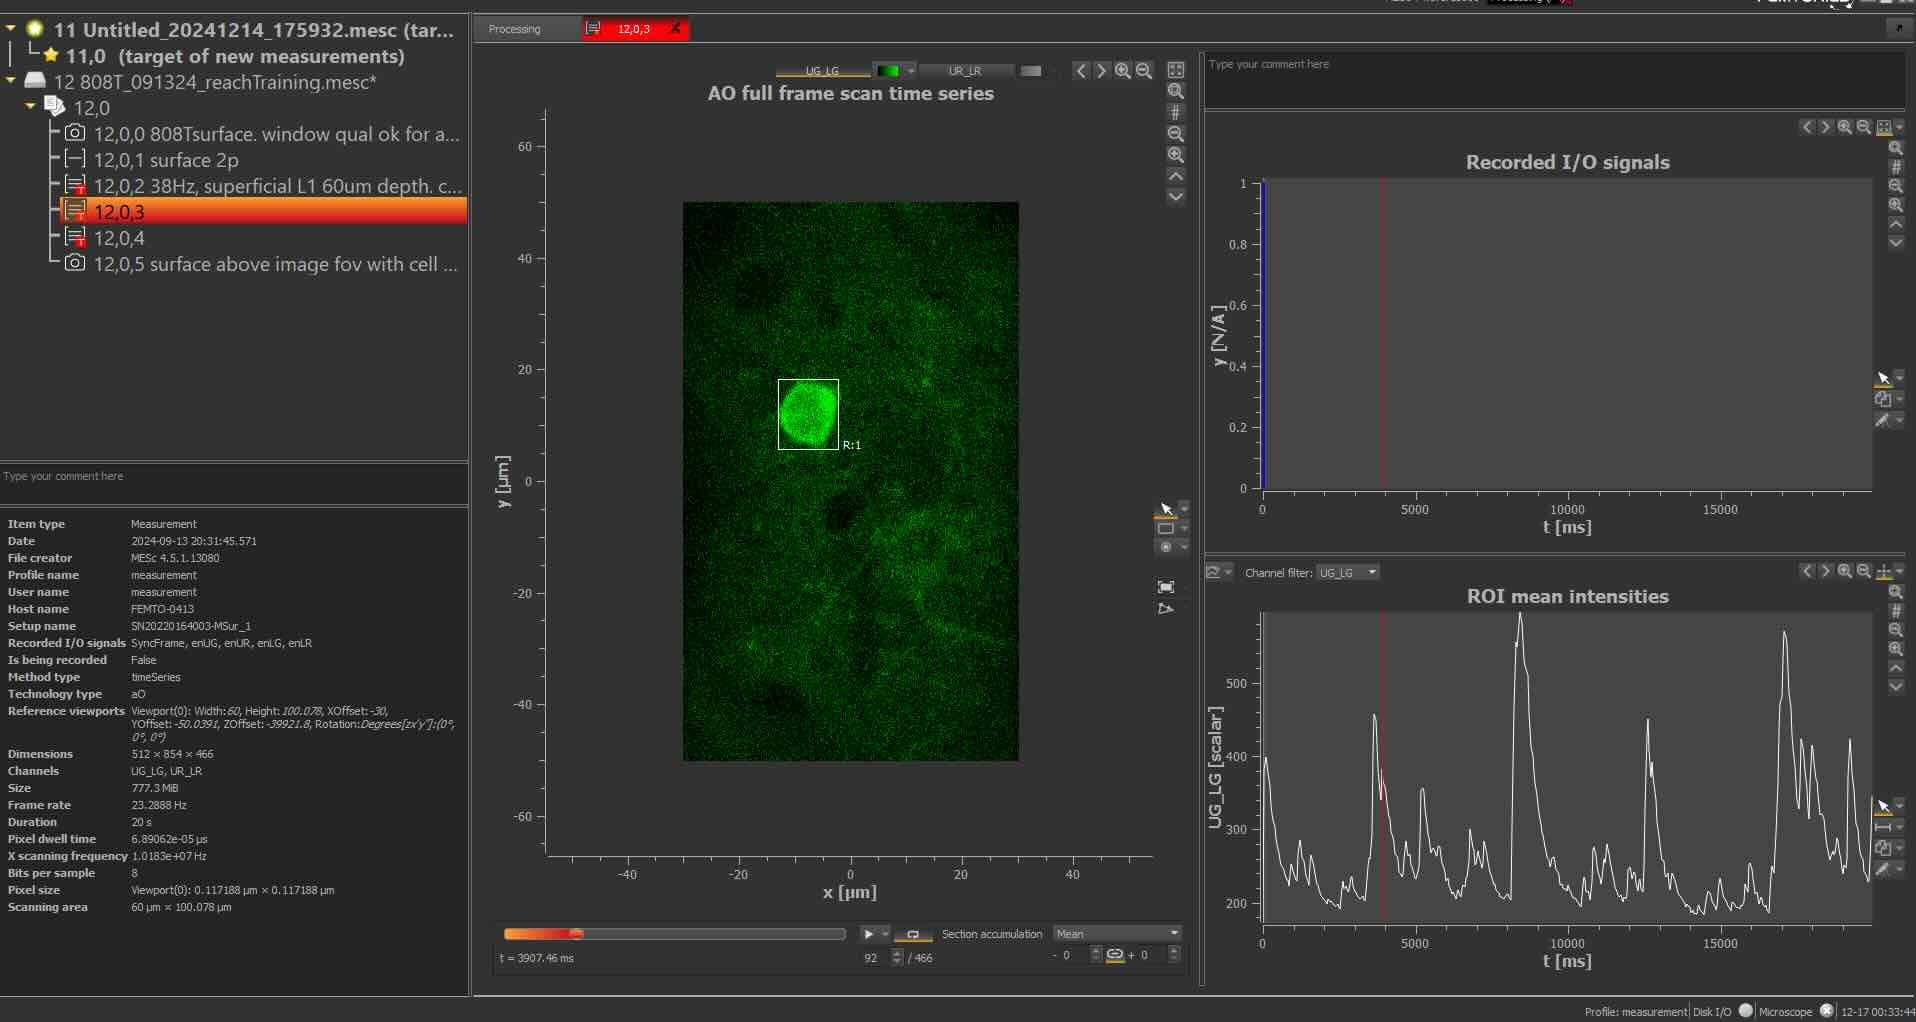Click the snapshot camera icon below the selection tools
The width and height of the screenshot is (1916, 1022).
(x=1165, y=587)
